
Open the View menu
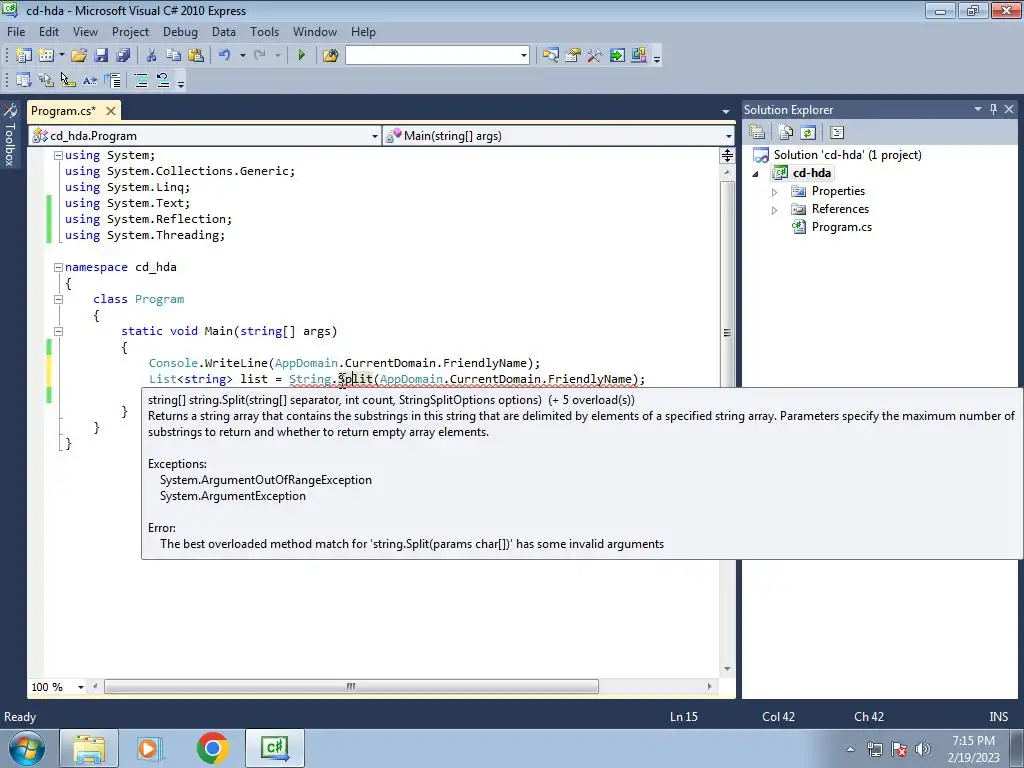click(x=86, y=31)
